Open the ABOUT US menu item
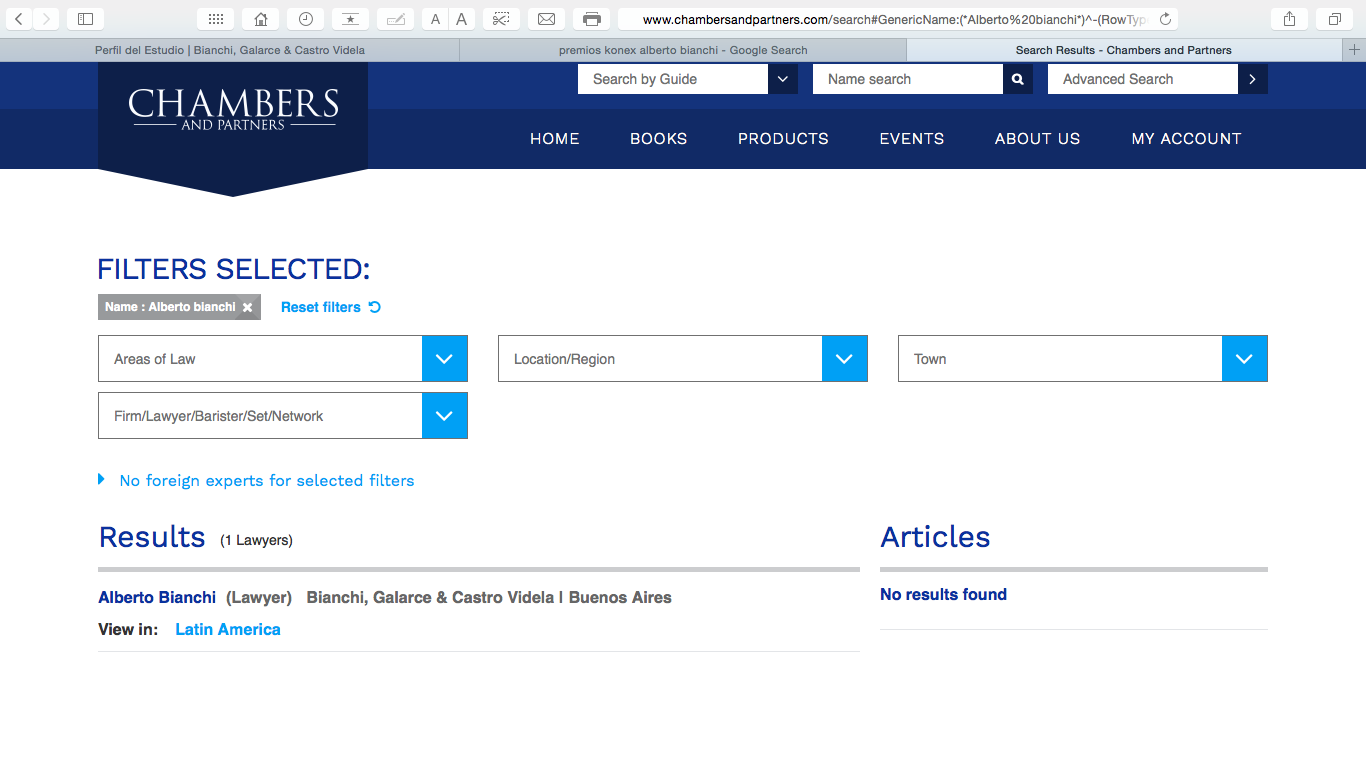The height and width of the screenshot is (768, 1366). coord(1038,139)
